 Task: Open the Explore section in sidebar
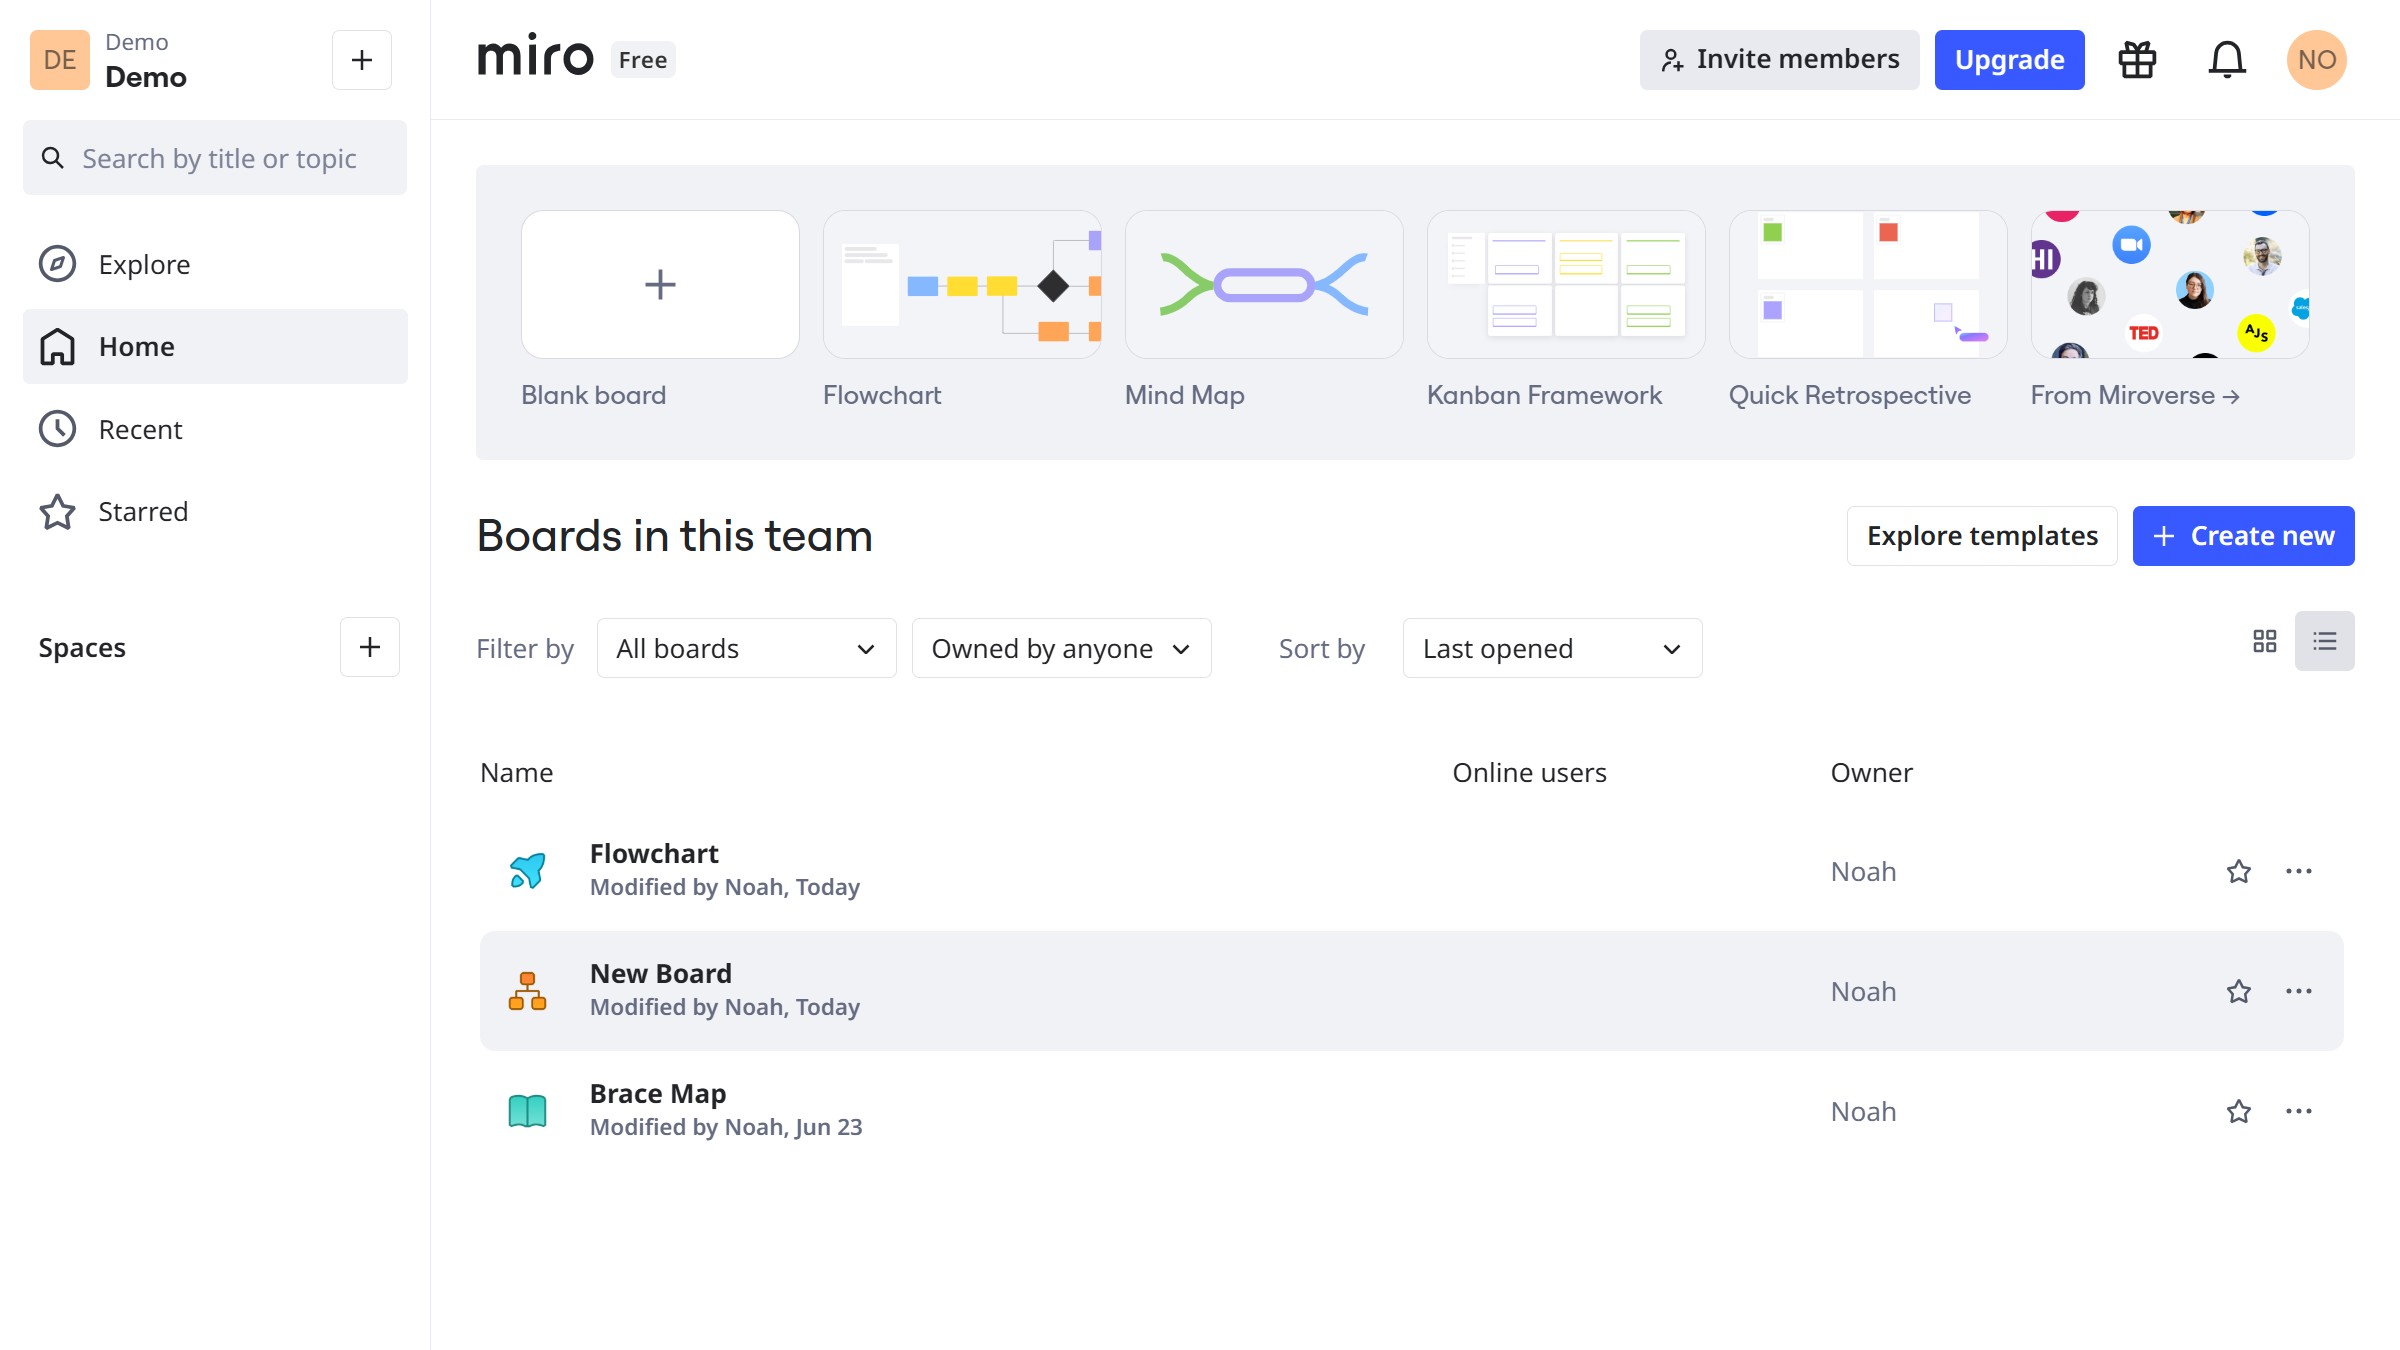[x=143, y=263]
